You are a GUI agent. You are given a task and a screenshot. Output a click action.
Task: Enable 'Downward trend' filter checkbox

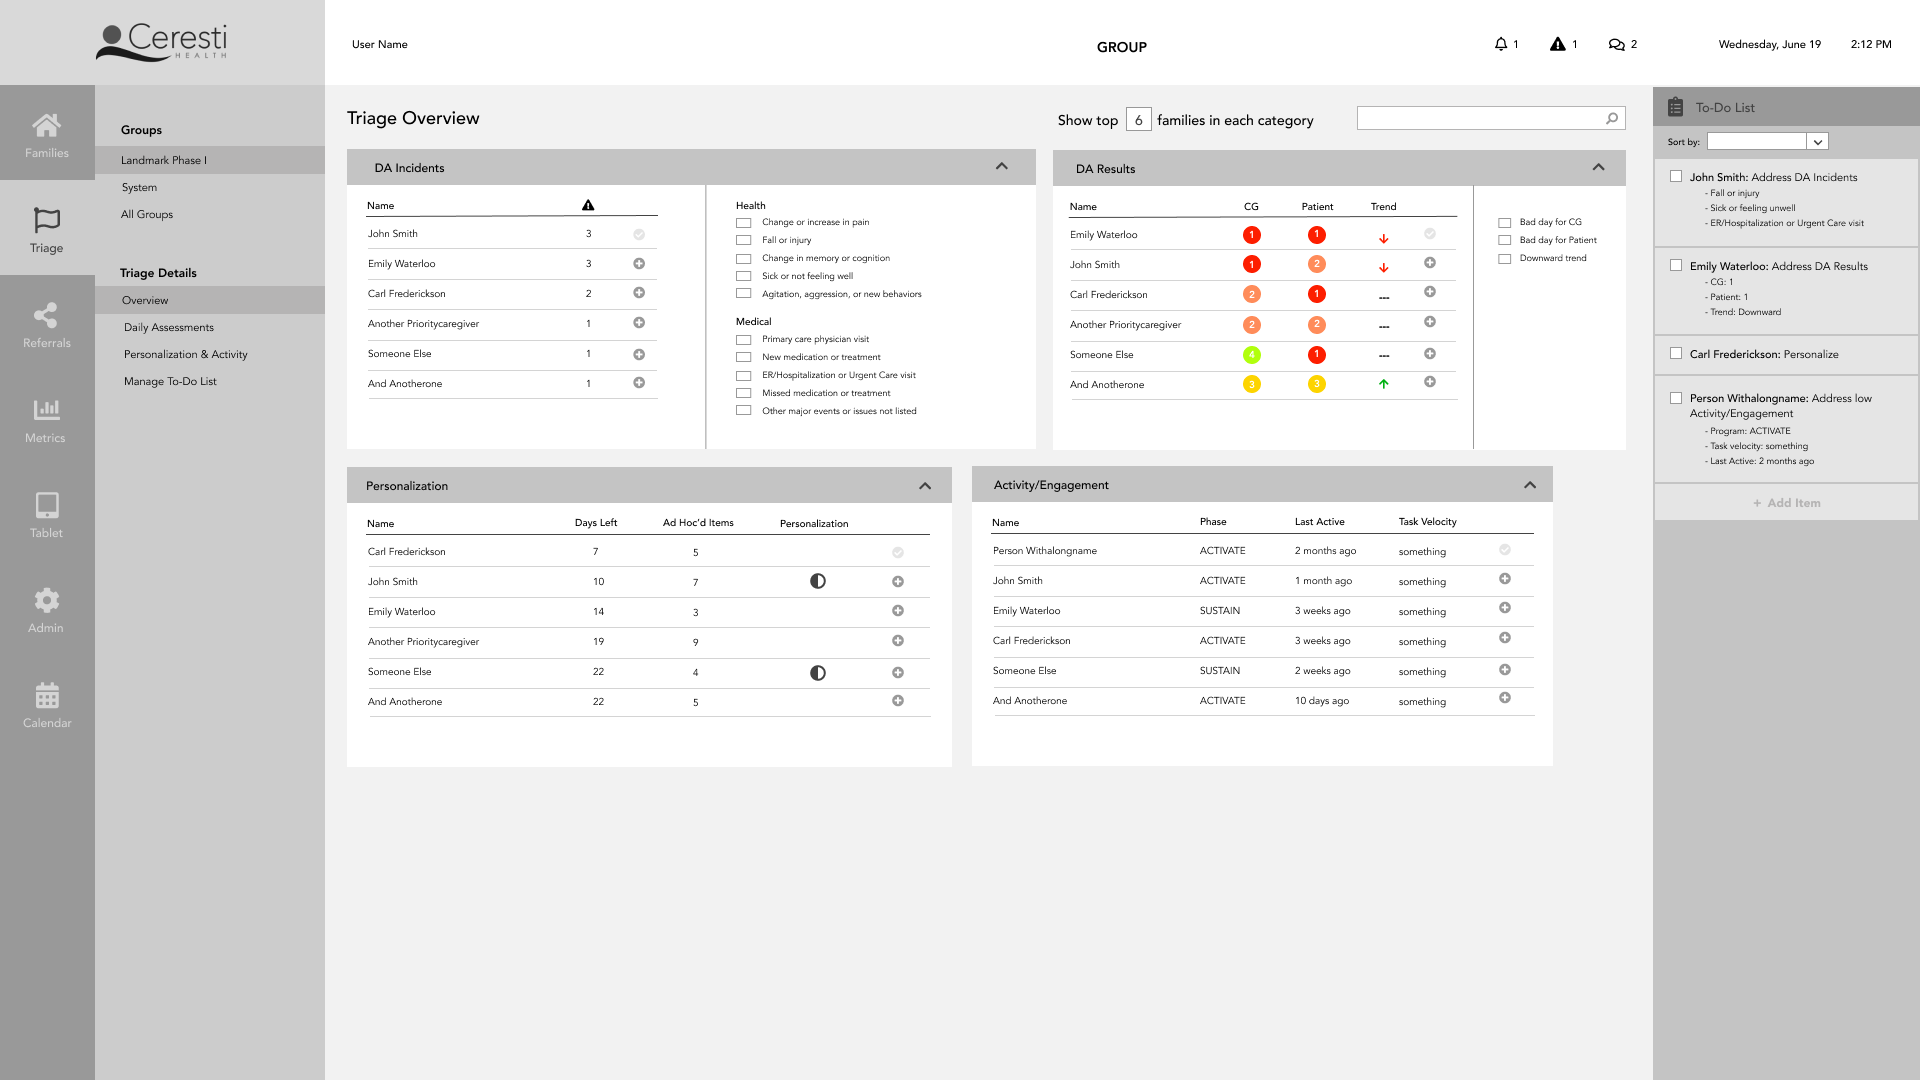(x=1504, y=259)
